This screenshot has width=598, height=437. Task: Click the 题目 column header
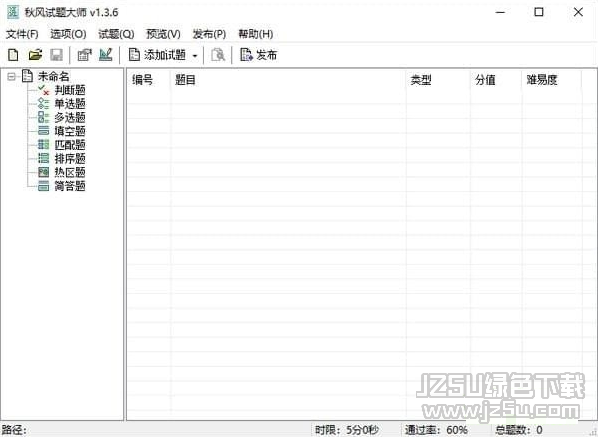(x=289, y=80)
